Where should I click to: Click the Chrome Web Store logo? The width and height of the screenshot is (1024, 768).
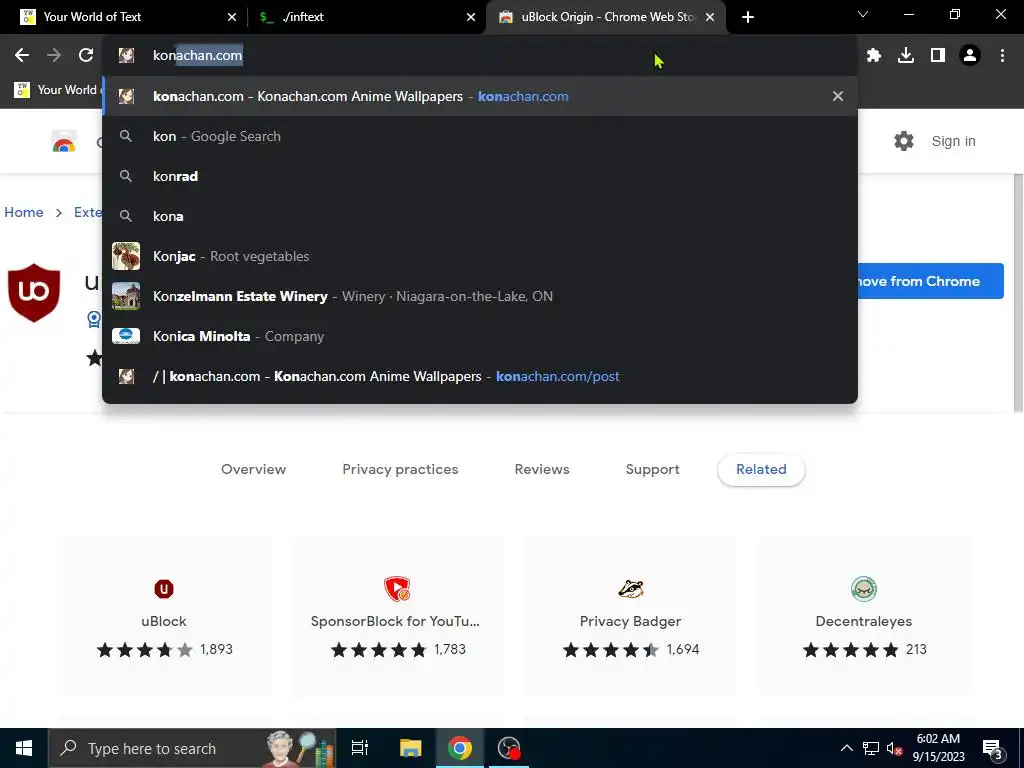point(64,141)
